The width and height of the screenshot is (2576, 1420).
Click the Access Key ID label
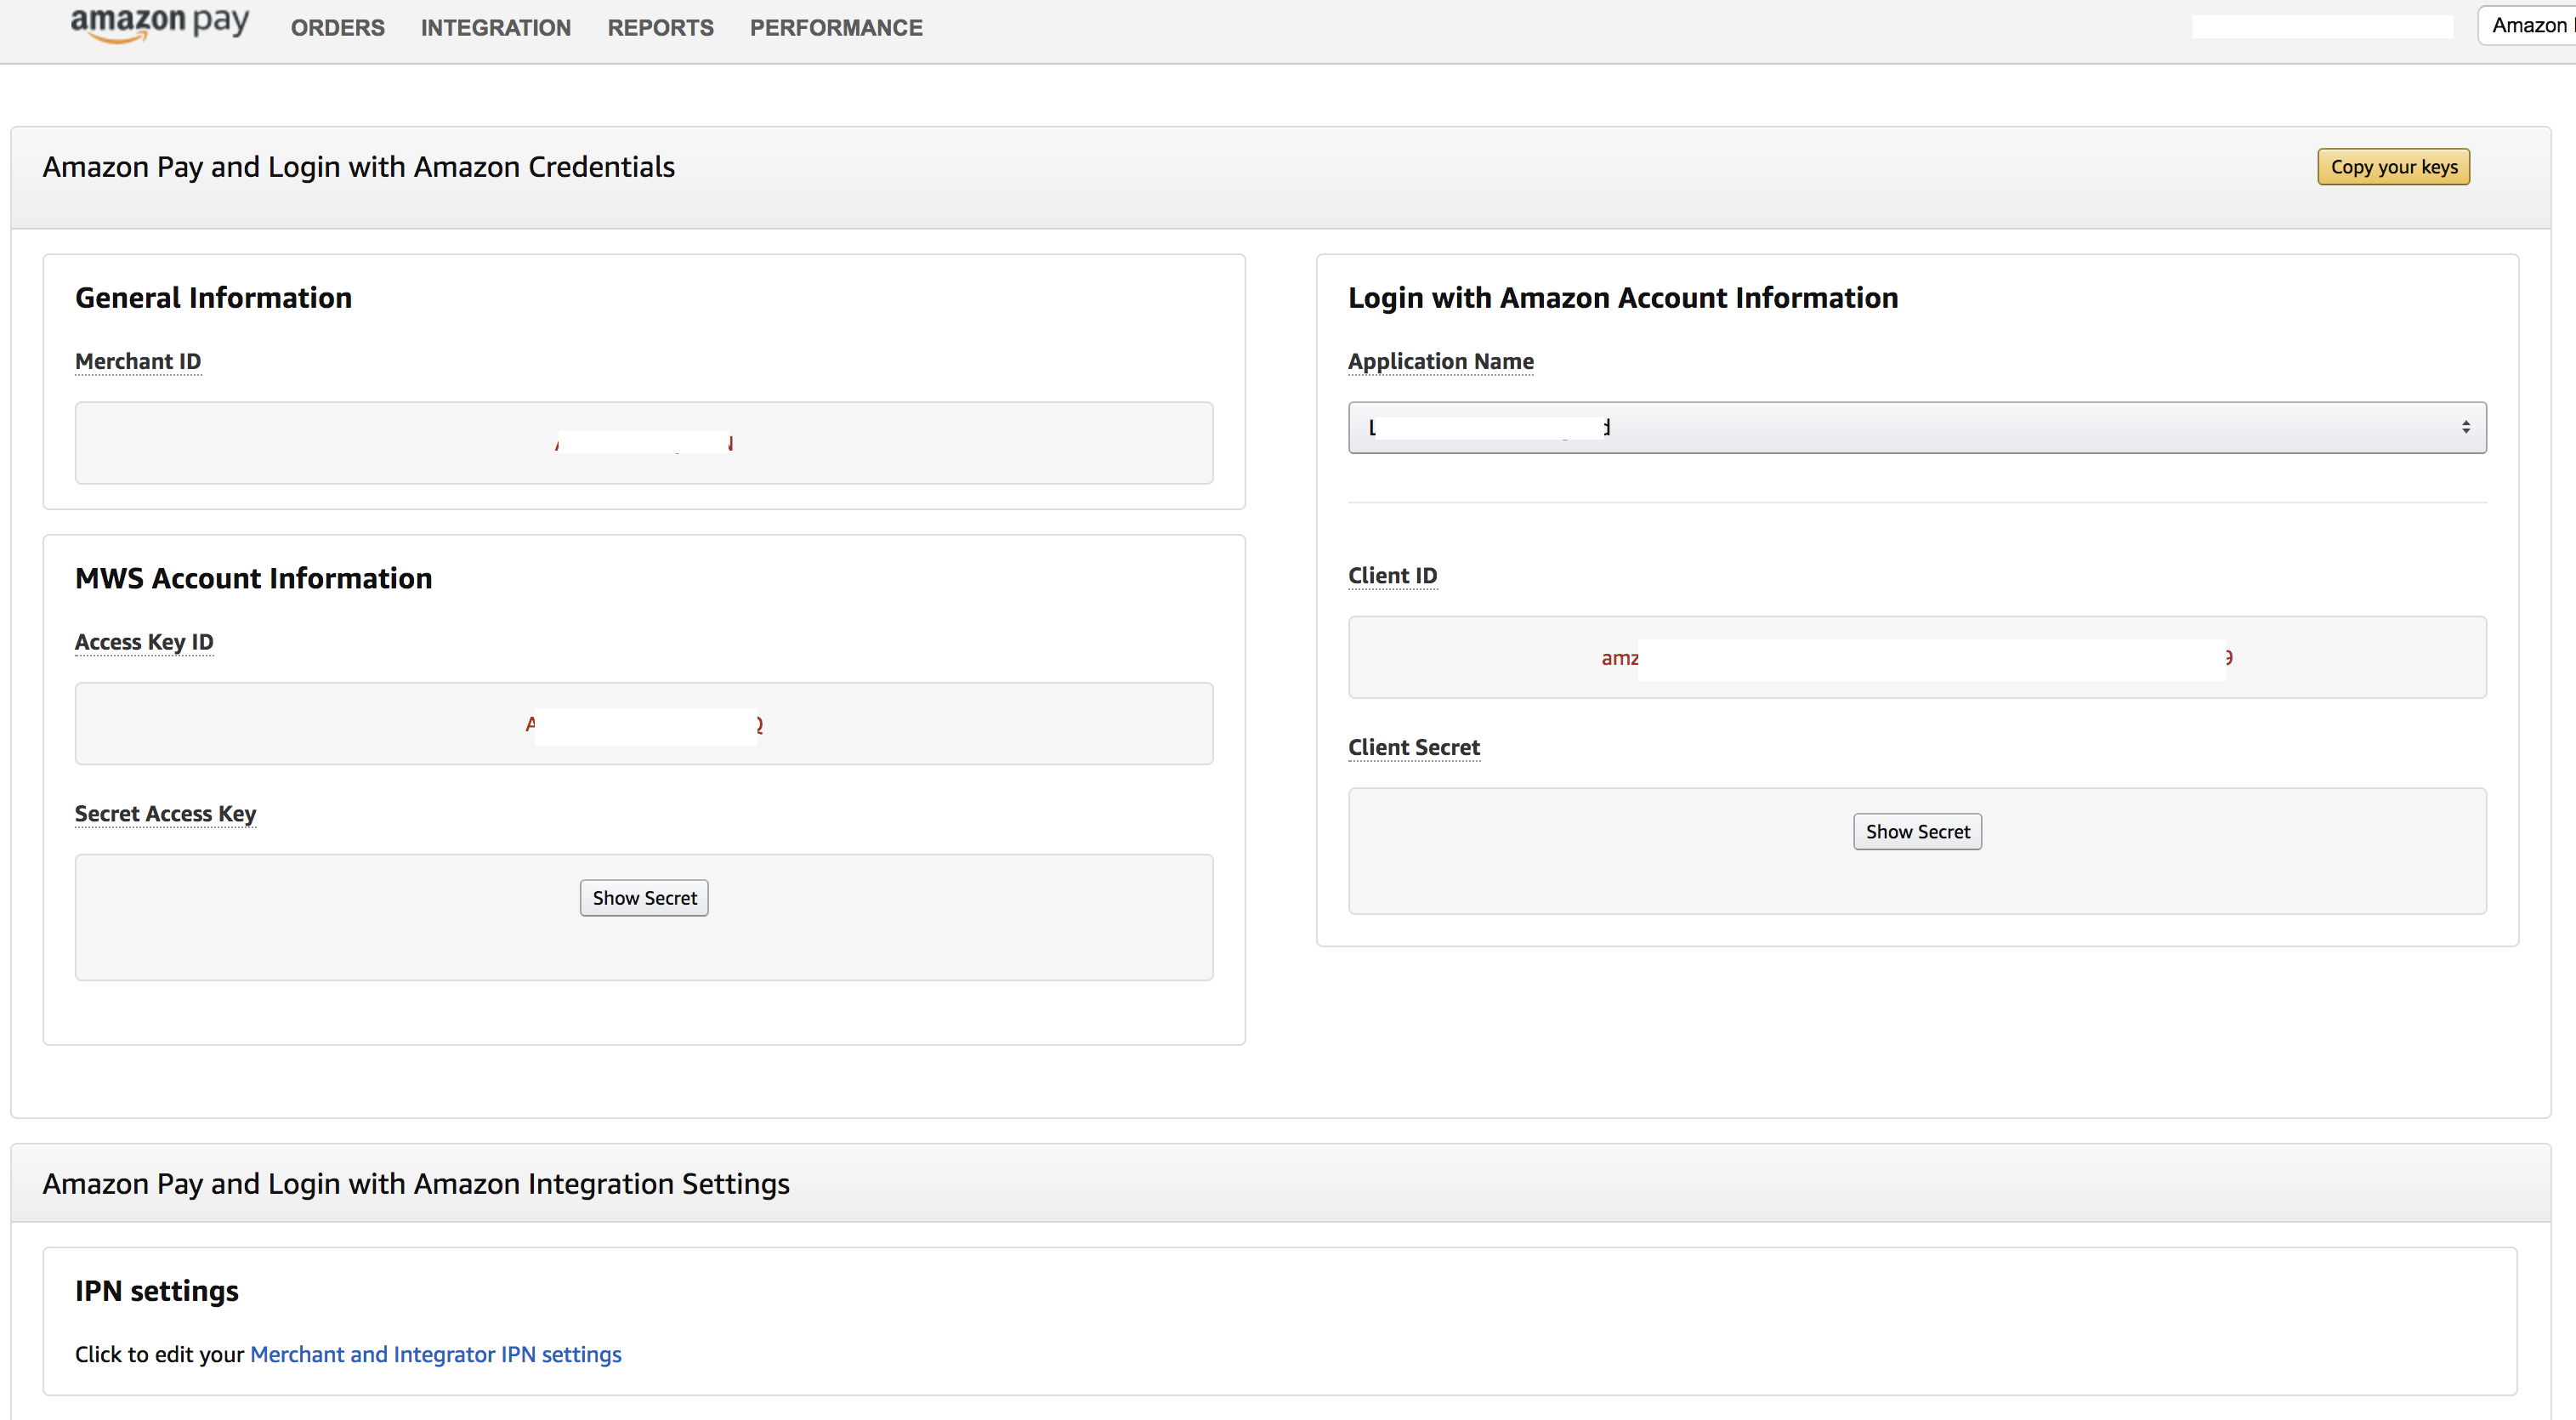tap(144, 642)
